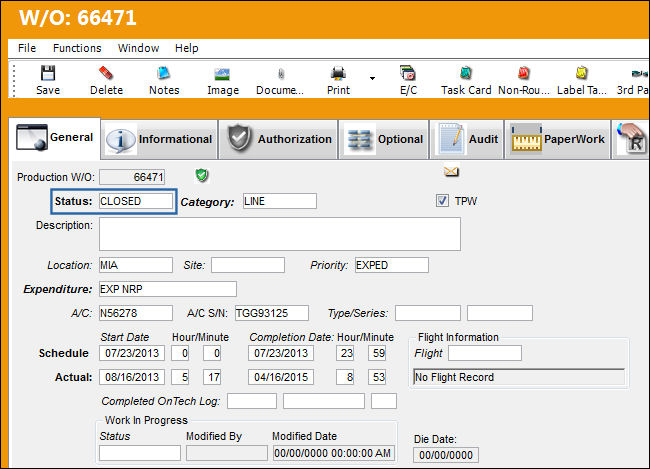Click the empty Site field
This screenshot has width=650, height=469.
[248, 265]
